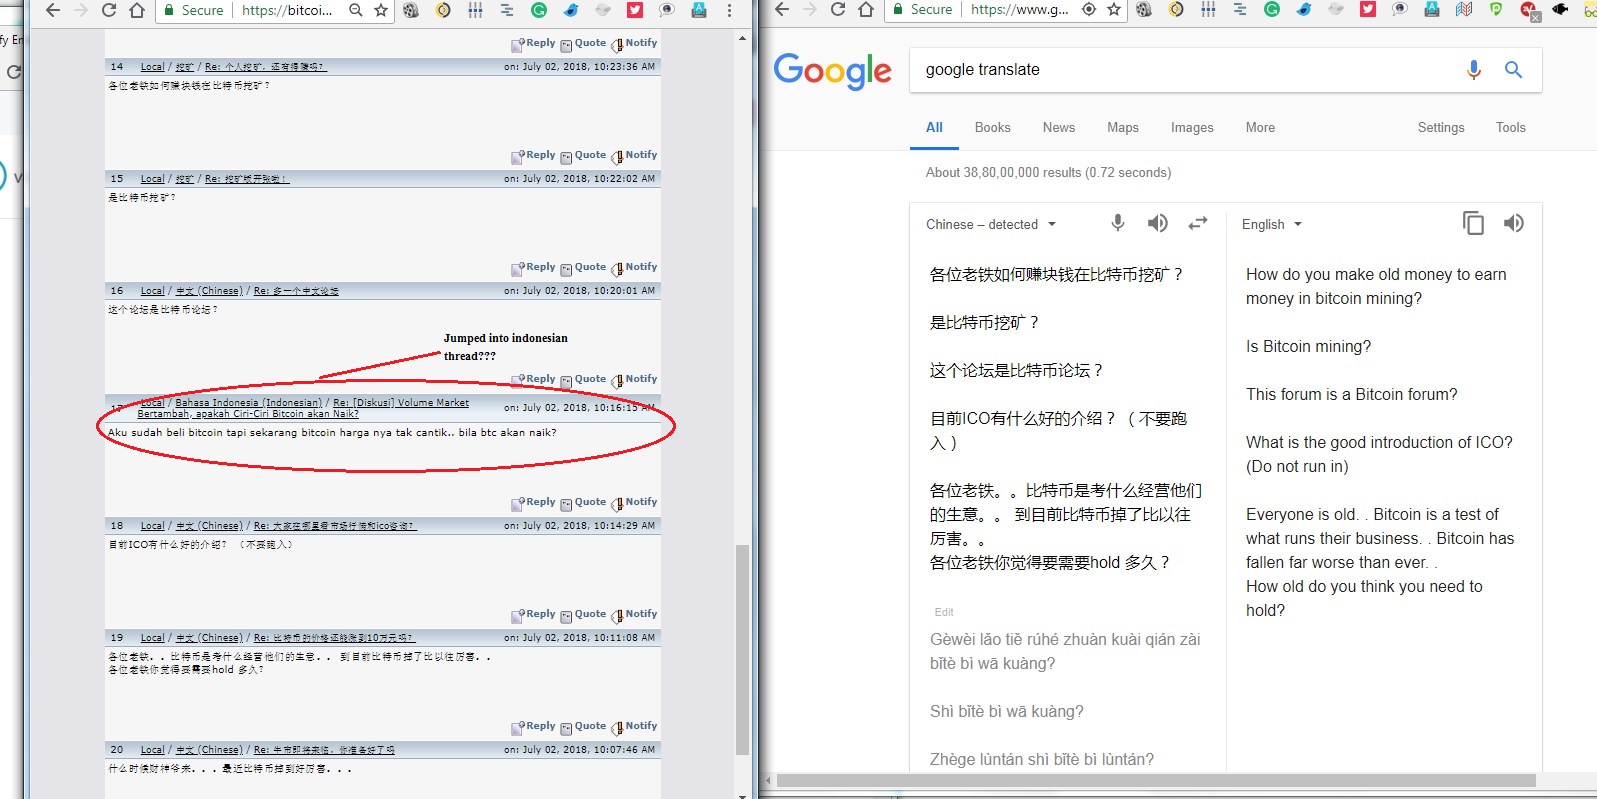Viewport: 1597px width, 799px height.
Task: Listen to the Chinese source text
Action: coord(1157,223)
